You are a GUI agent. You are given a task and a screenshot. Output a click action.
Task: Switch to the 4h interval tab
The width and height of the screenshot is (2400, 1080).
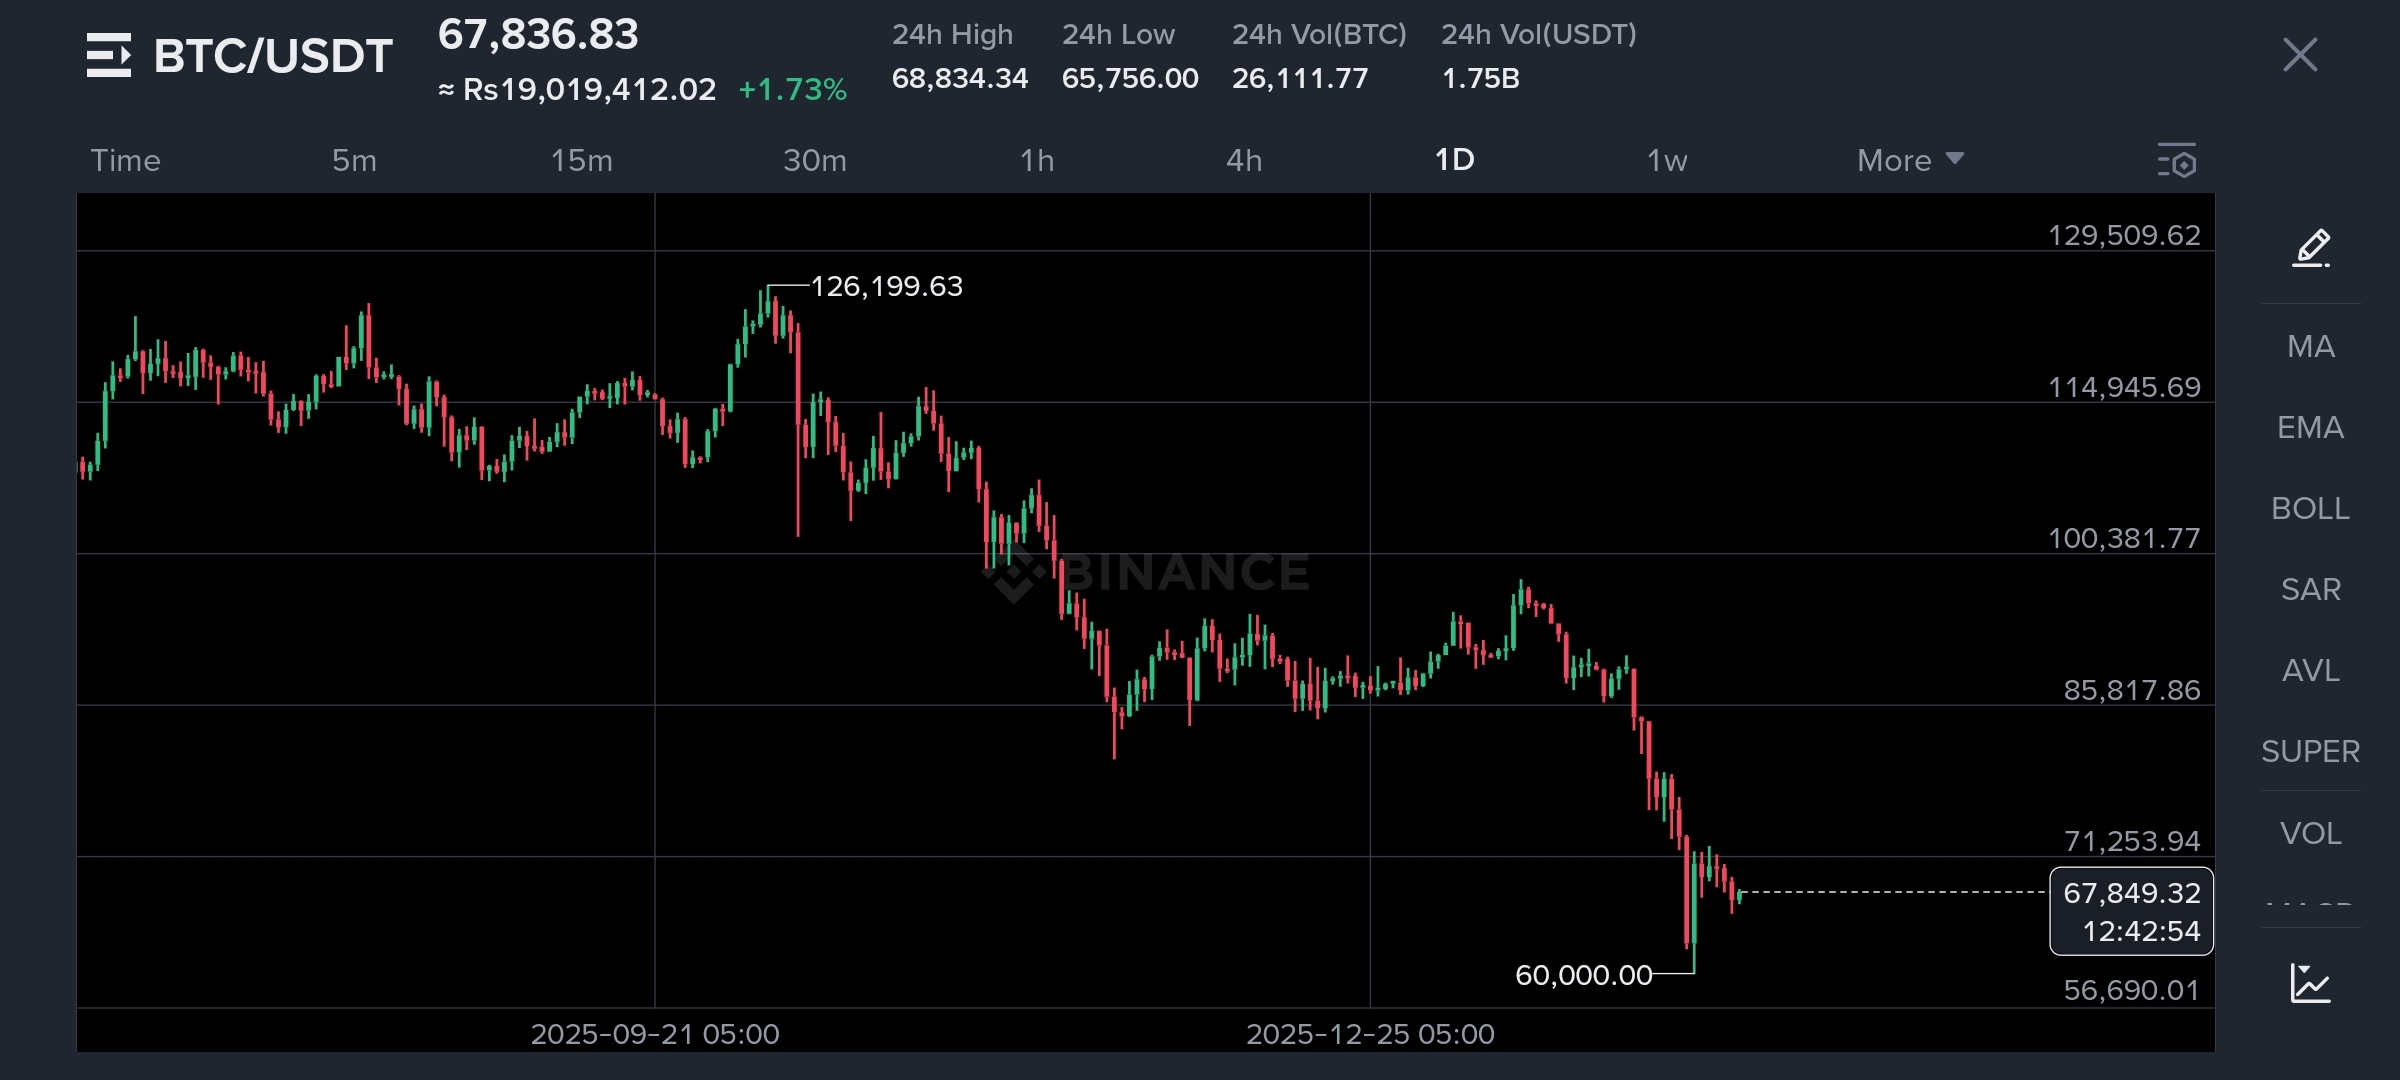[1244, 160]
